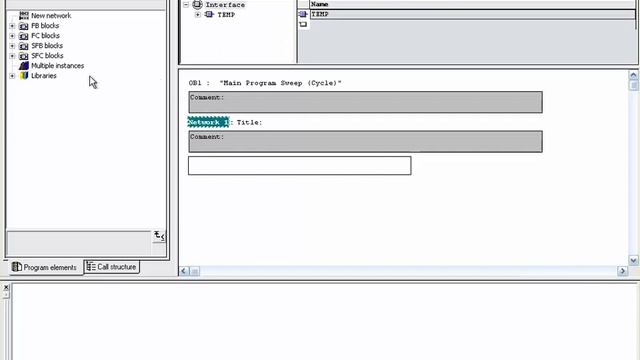Select the SFC blocks label

tap(47, 56)
